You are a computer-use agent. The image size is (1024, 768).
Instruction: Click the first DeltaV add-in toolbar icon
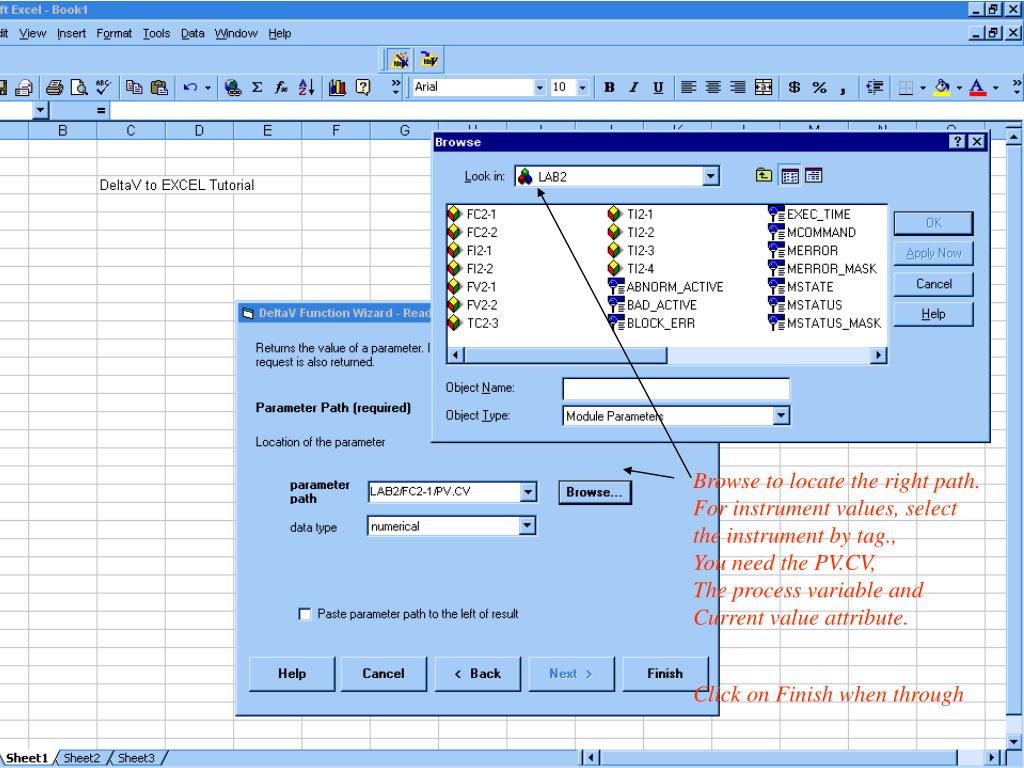pyautogui.click(x=400, y=60)
